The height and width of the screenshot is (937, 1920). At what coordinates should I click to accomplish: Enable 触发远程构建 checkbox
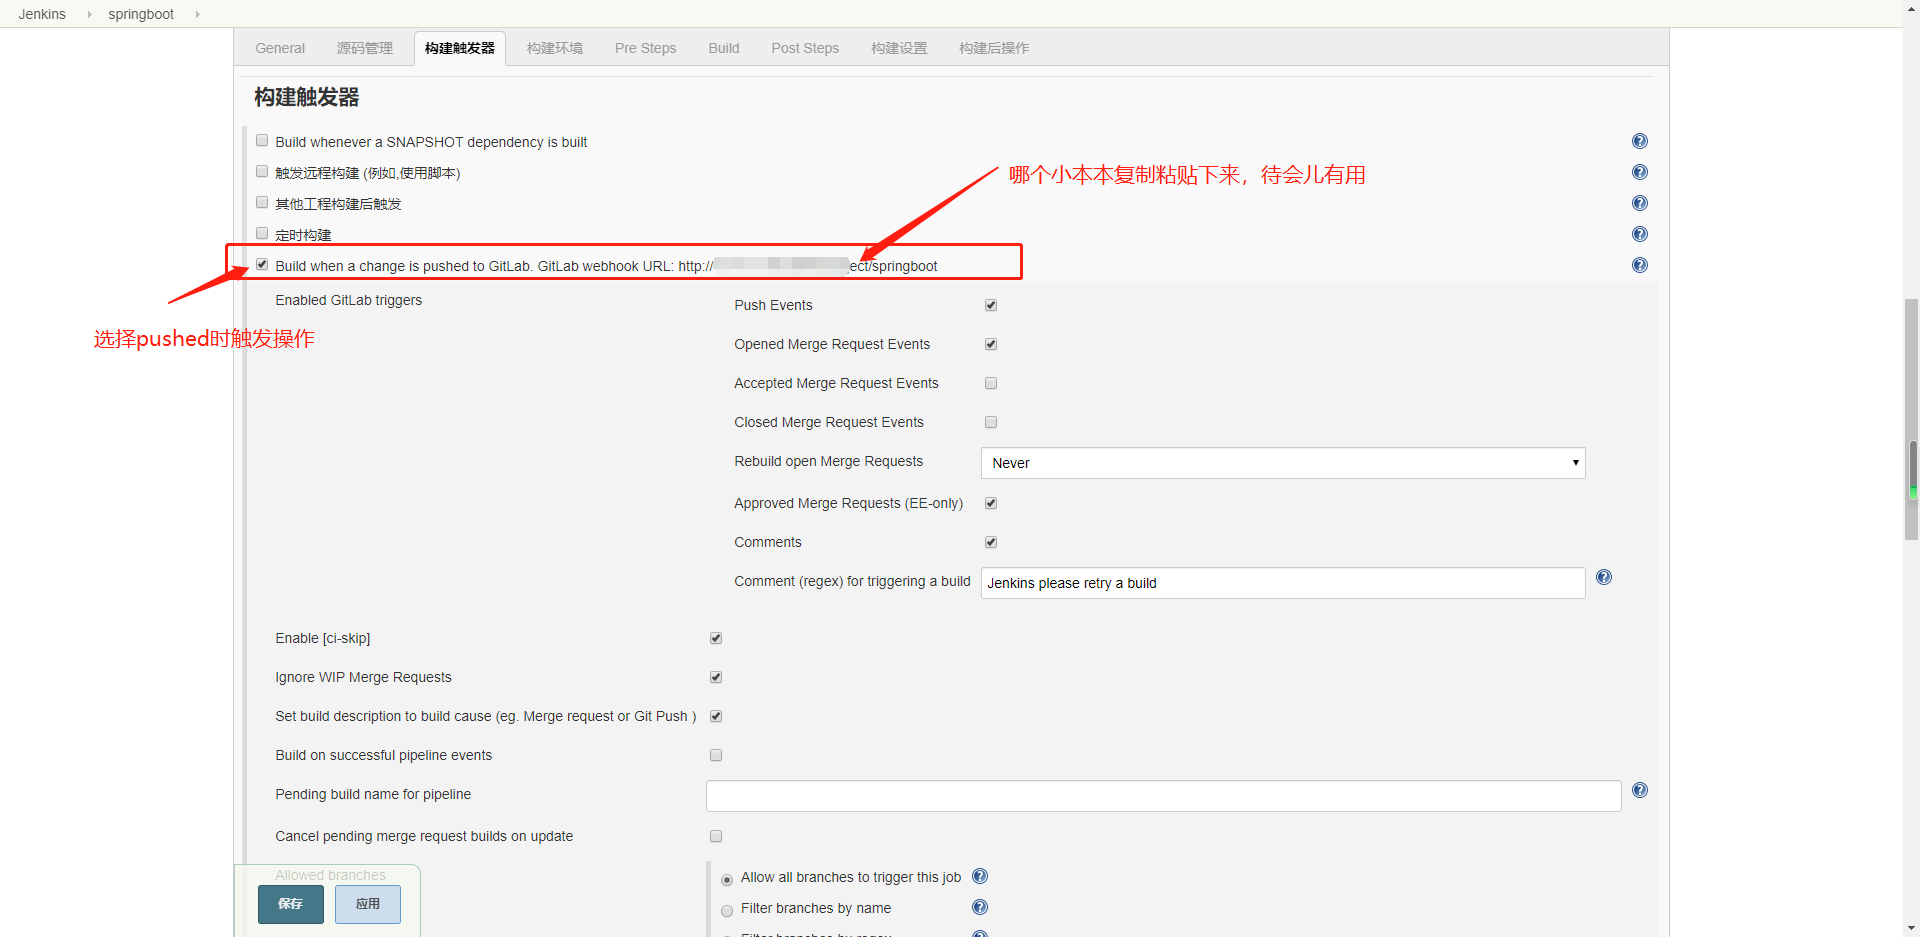tap(262, 172)
